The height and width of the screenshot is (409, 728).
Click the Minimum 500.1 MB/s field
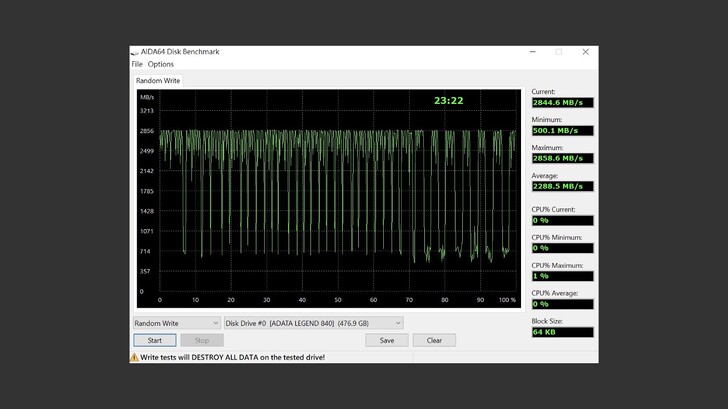coord(562,131)
